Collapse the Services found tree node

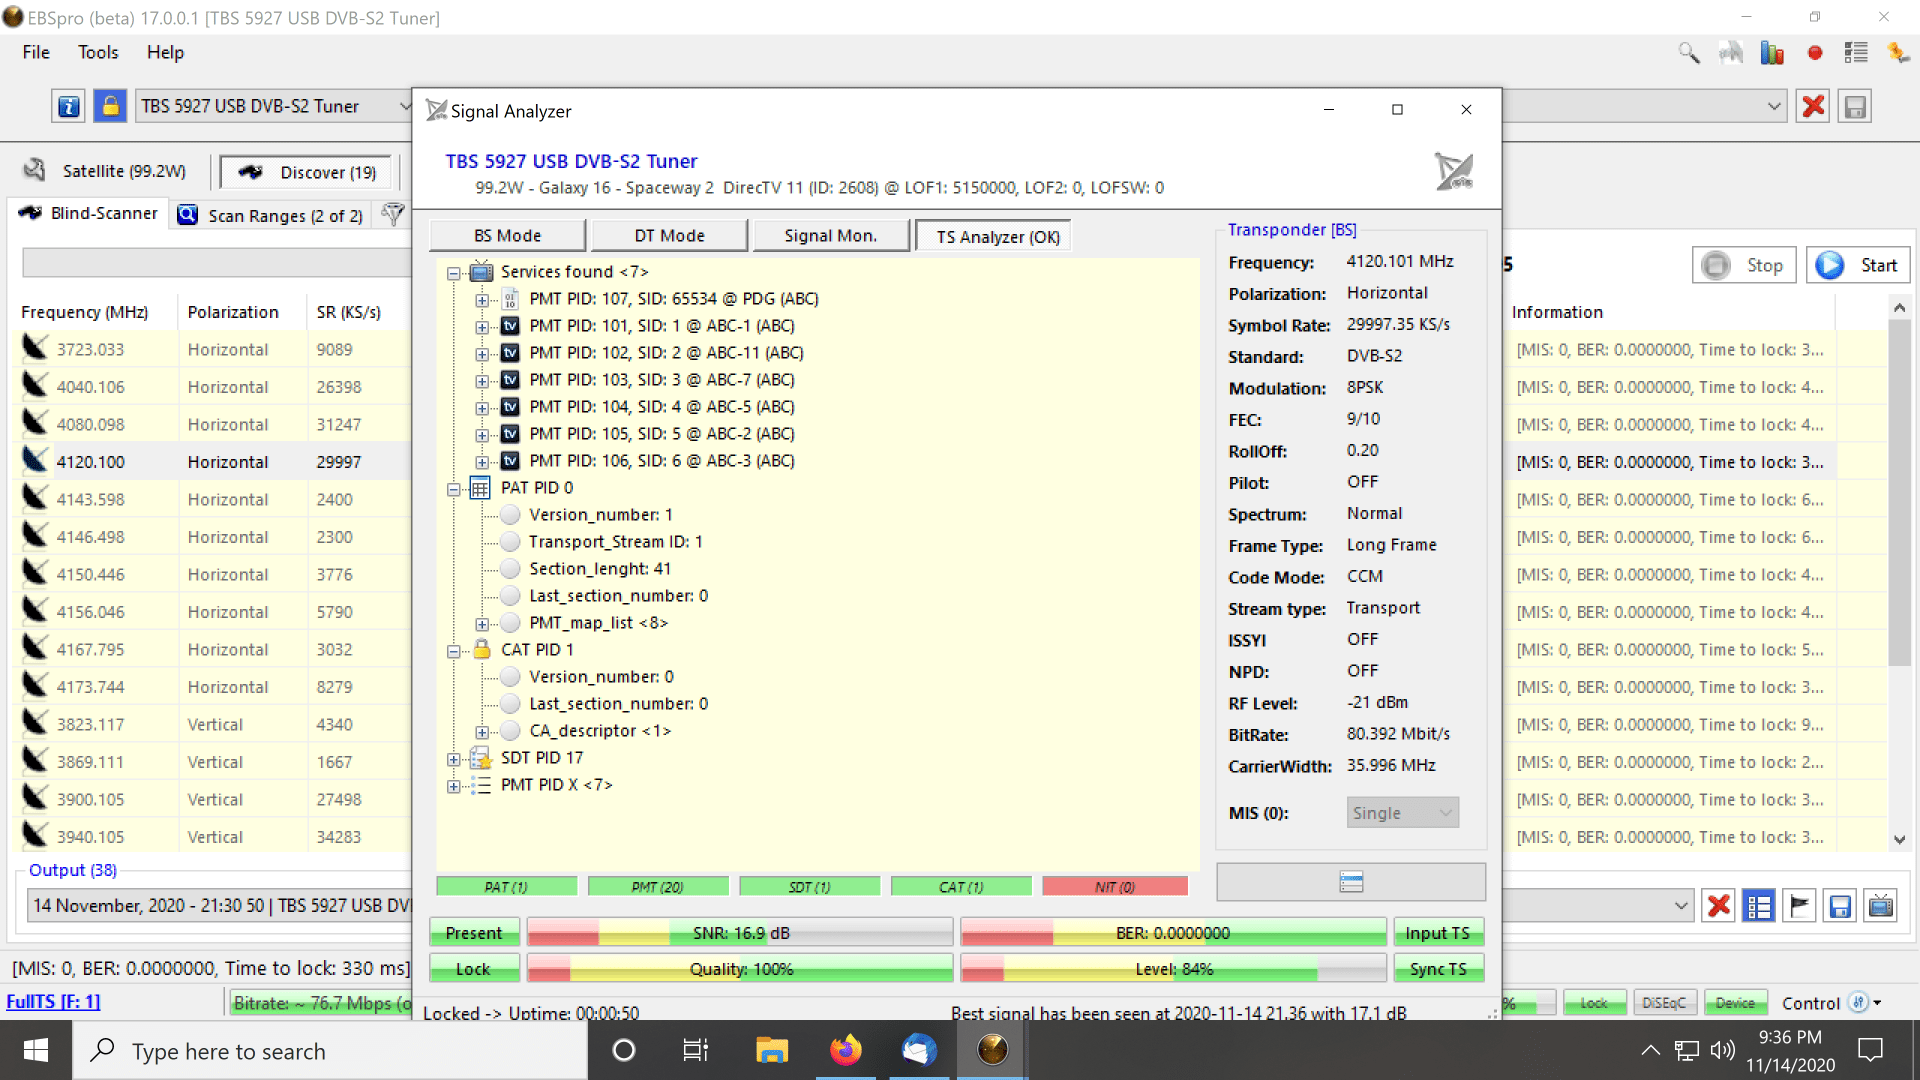(x=453, y=273)
